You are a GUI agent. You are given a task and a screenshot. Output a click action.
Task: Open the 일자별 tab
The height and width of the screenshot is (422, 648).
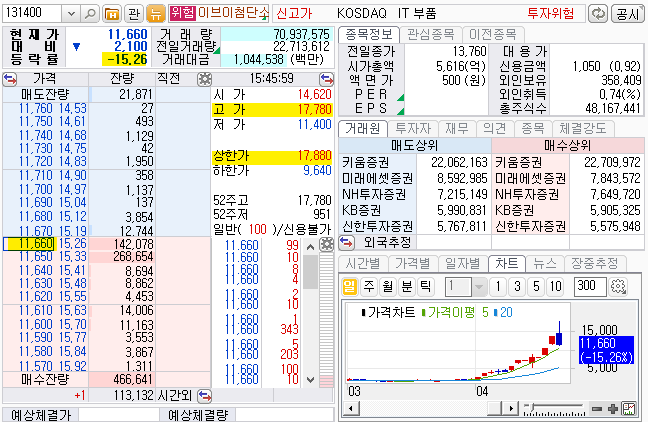(x=462, y=263)
